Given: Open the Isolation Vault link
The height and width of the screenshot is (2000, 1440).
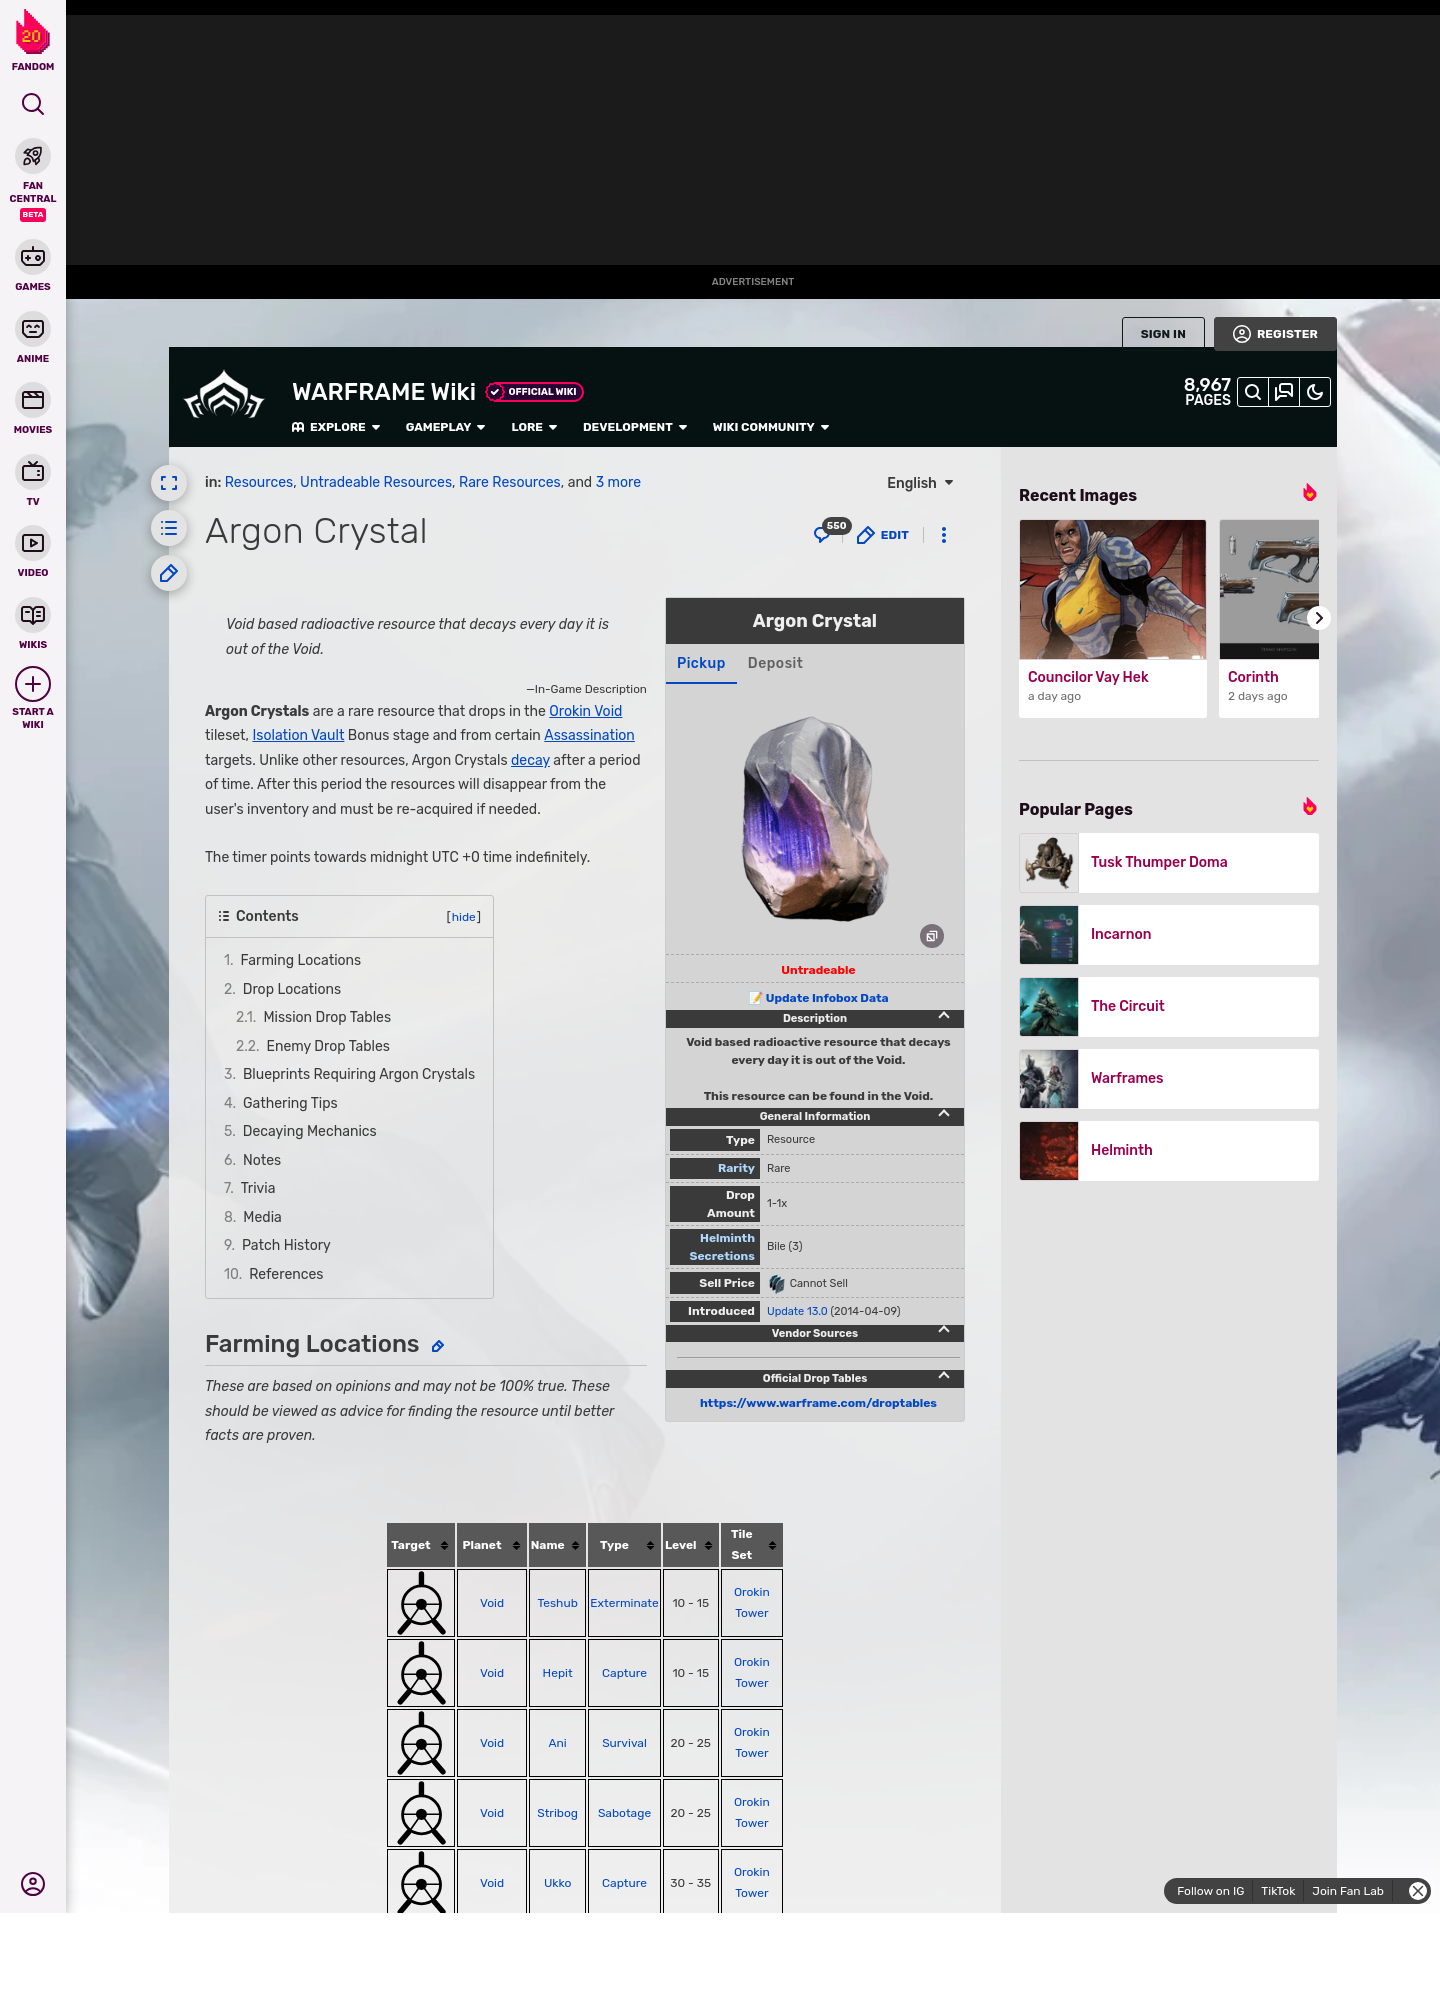Looking at the screenshot, I should click(298, 735).
